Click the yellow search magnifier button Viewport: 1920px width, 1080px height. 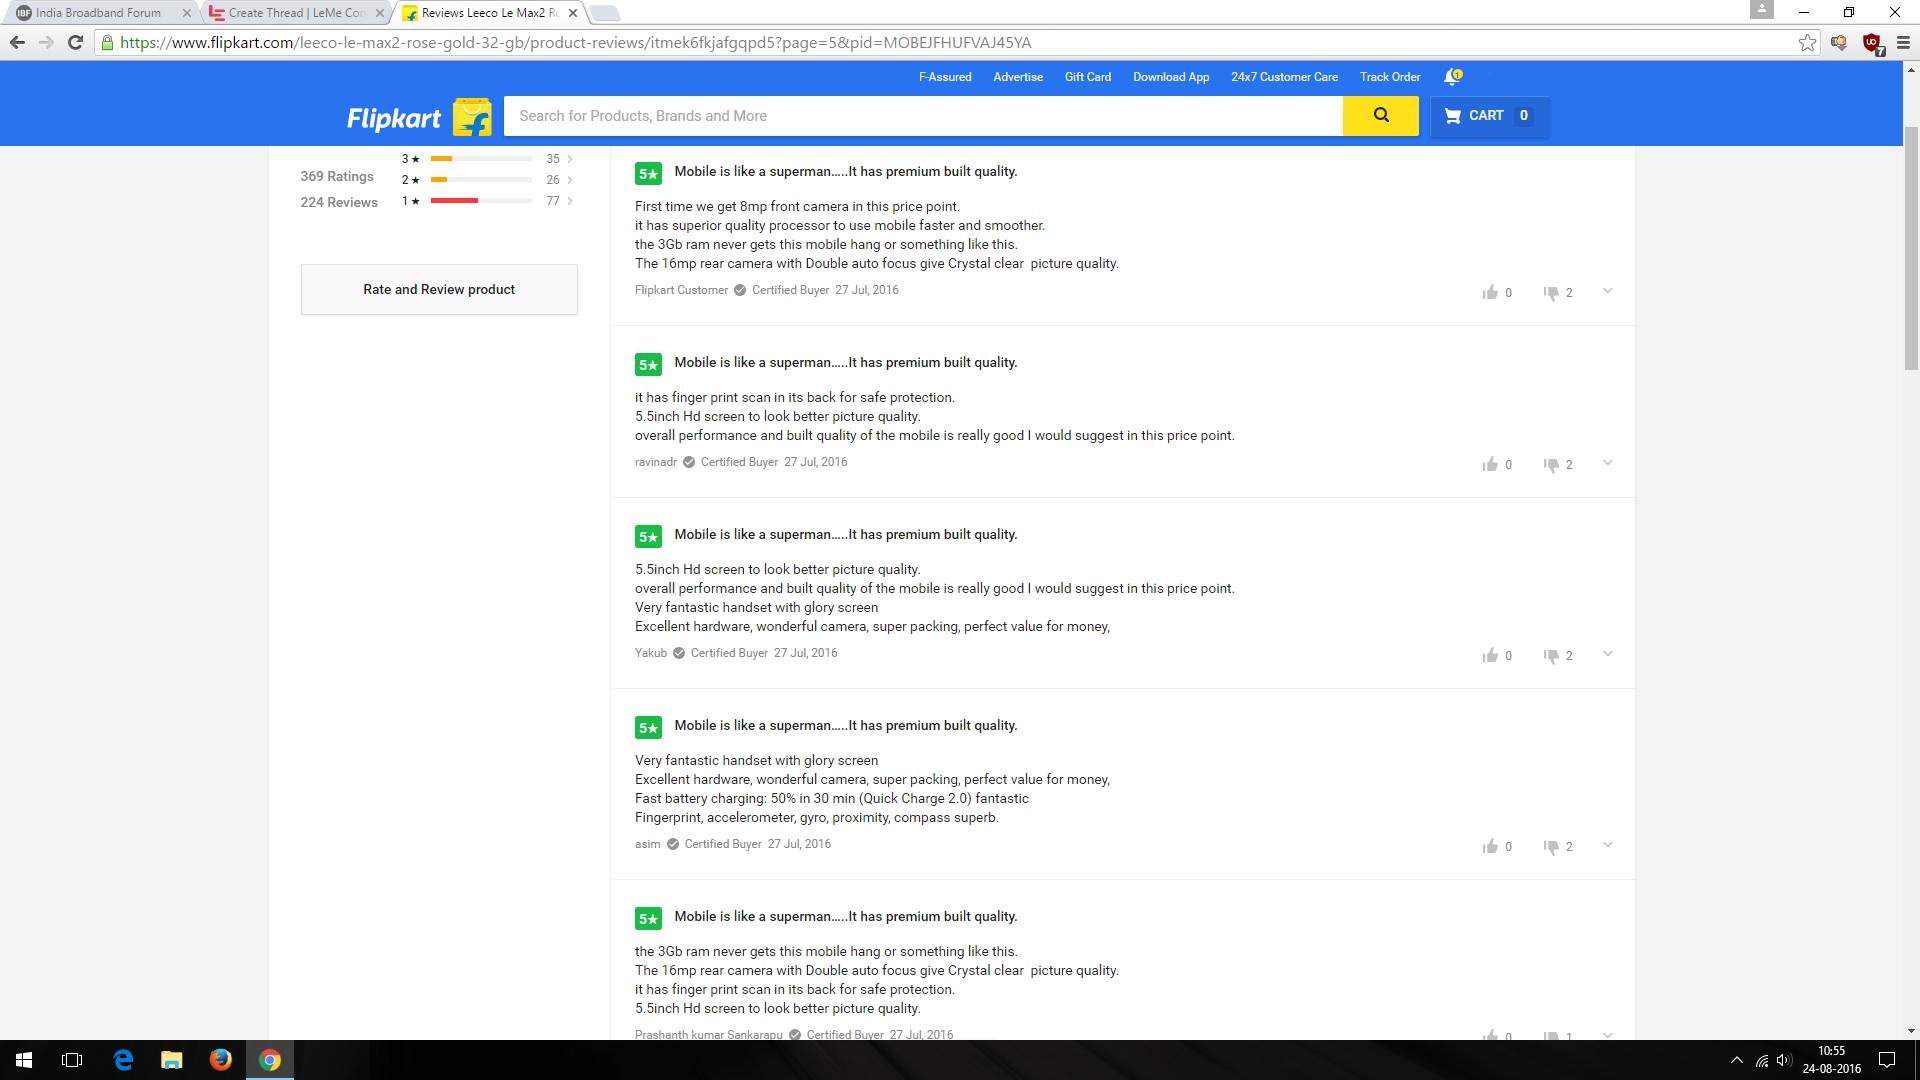coord(1380,116)
